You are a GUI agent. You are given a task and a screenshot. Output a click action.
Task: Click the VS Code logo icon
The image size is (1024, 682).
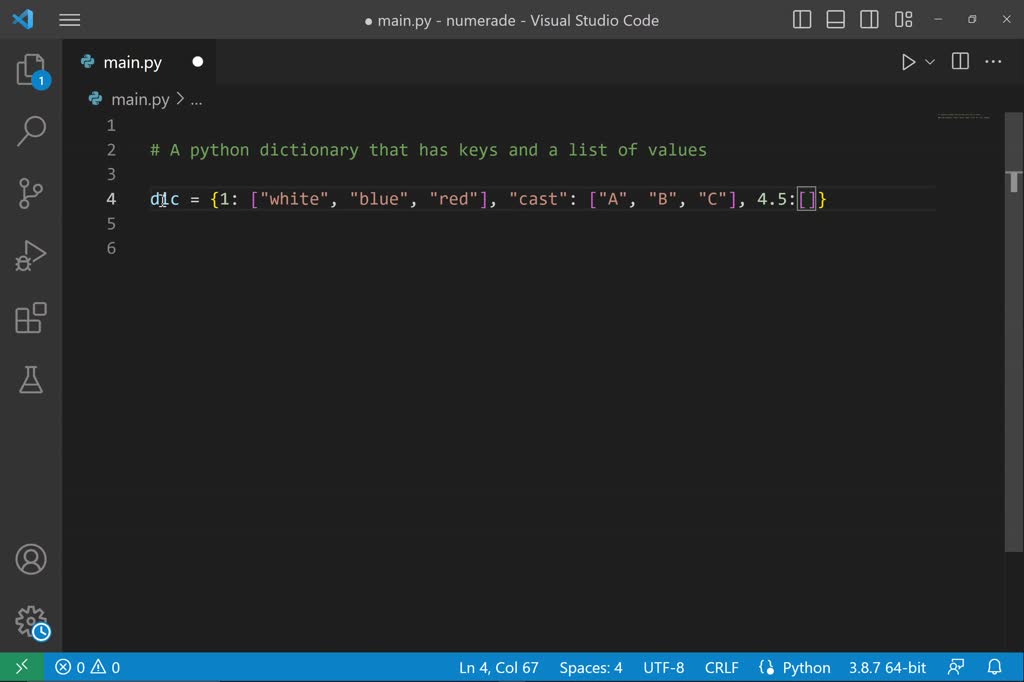(x=23, y=19)
